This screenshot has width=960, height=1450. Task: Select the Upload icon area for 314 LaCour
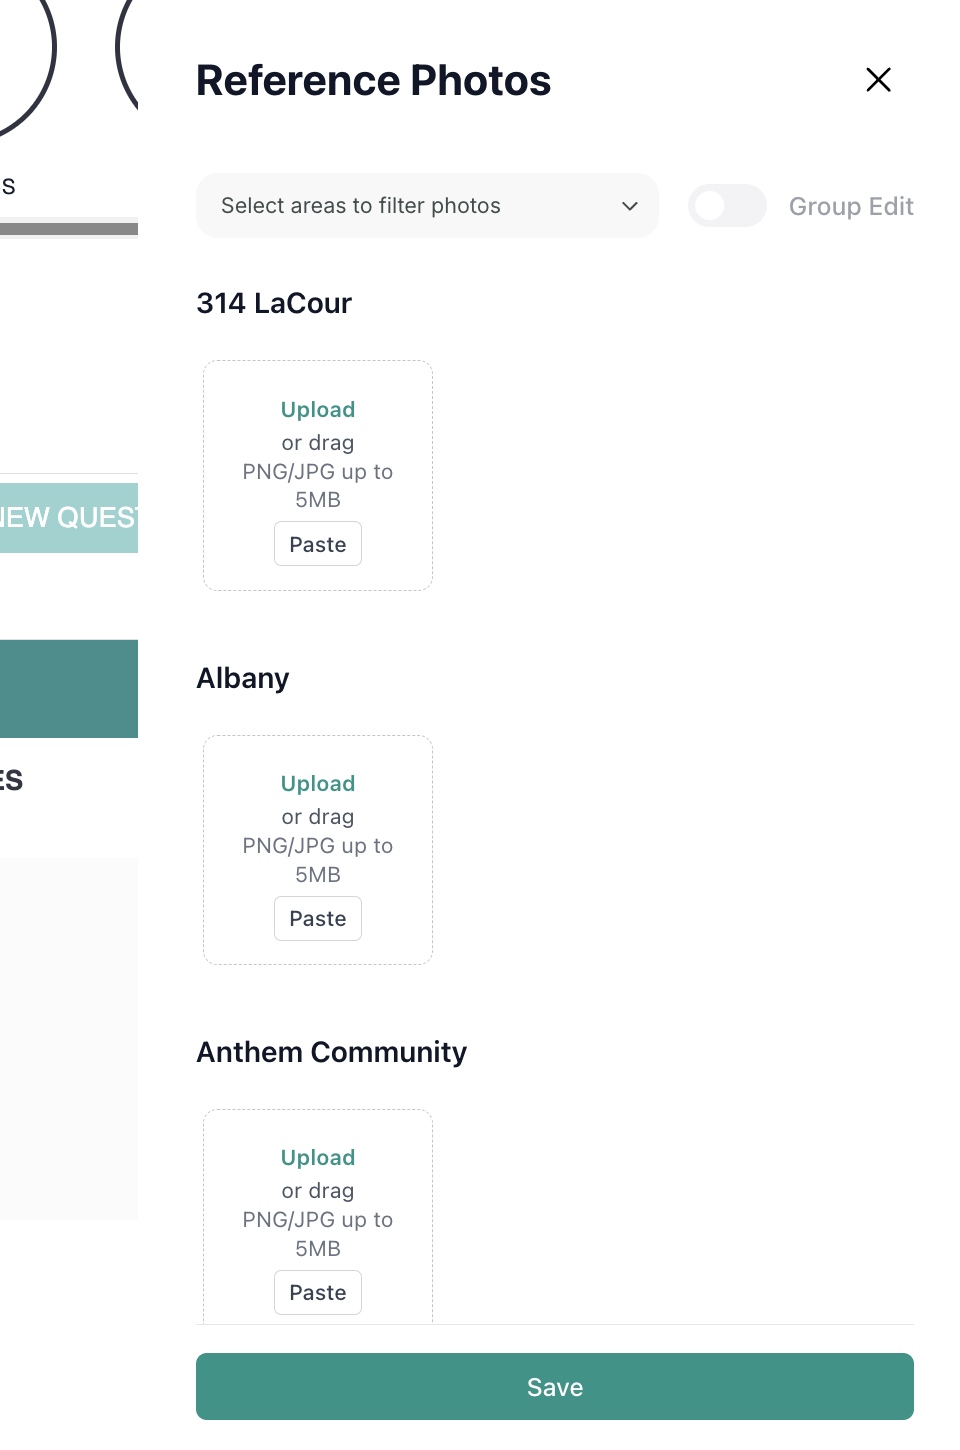tap(317, 409)
